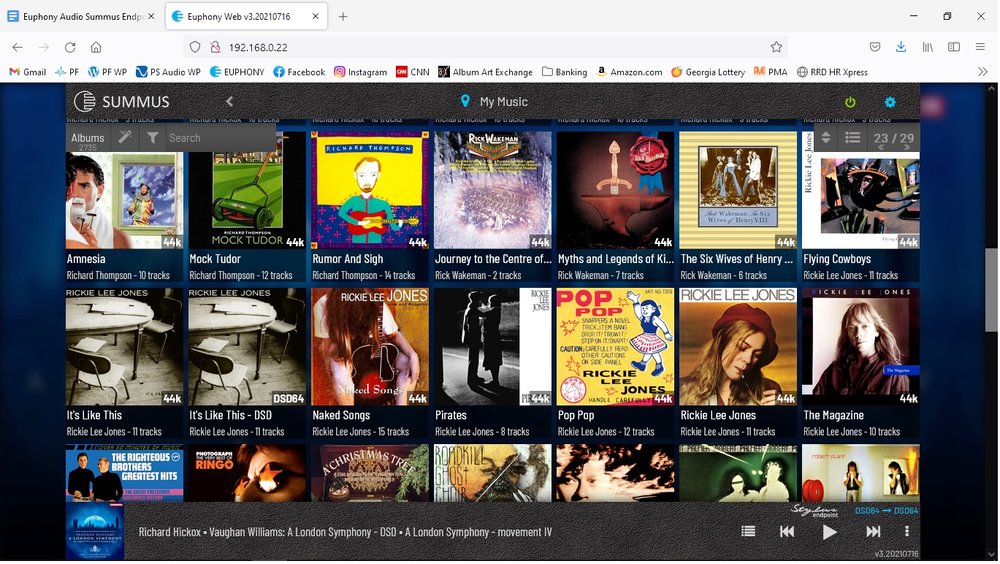Open the Mock Tudor album cover
This screenshot has width=1000, height=564.
[247, 190]
